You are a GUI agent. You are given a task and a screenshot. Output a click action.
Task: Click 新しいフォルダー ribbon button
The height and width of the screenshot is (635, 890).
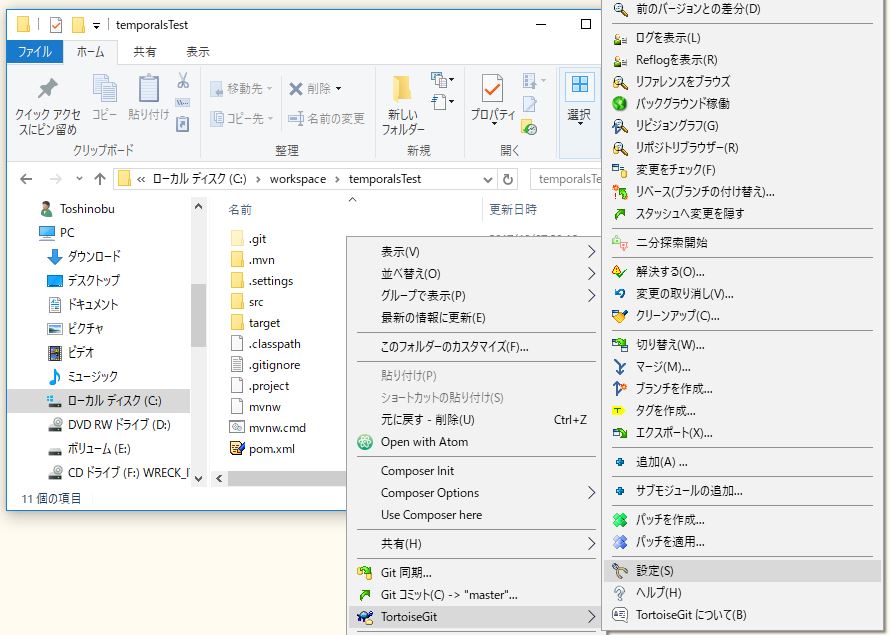(x=402, y=106)
